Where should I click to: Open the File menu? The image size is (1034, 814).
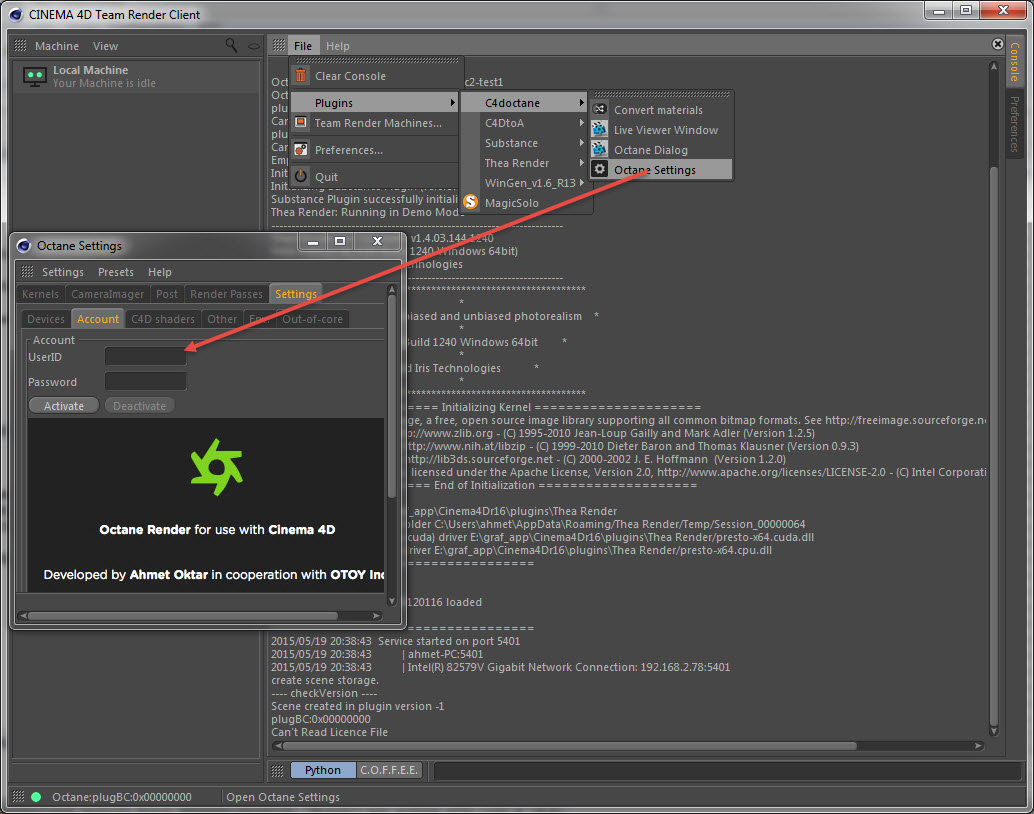[303, 46]
